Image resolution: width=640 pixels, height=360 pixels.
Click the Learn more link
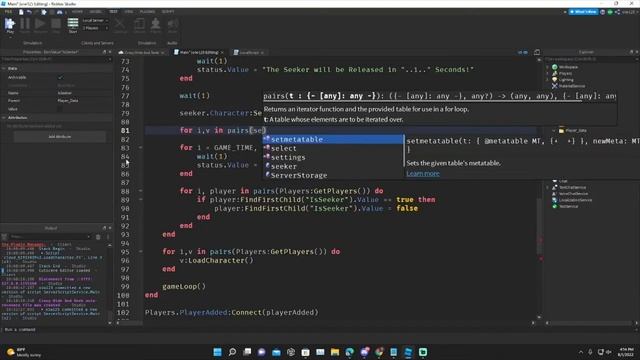(x=423, y=173)
